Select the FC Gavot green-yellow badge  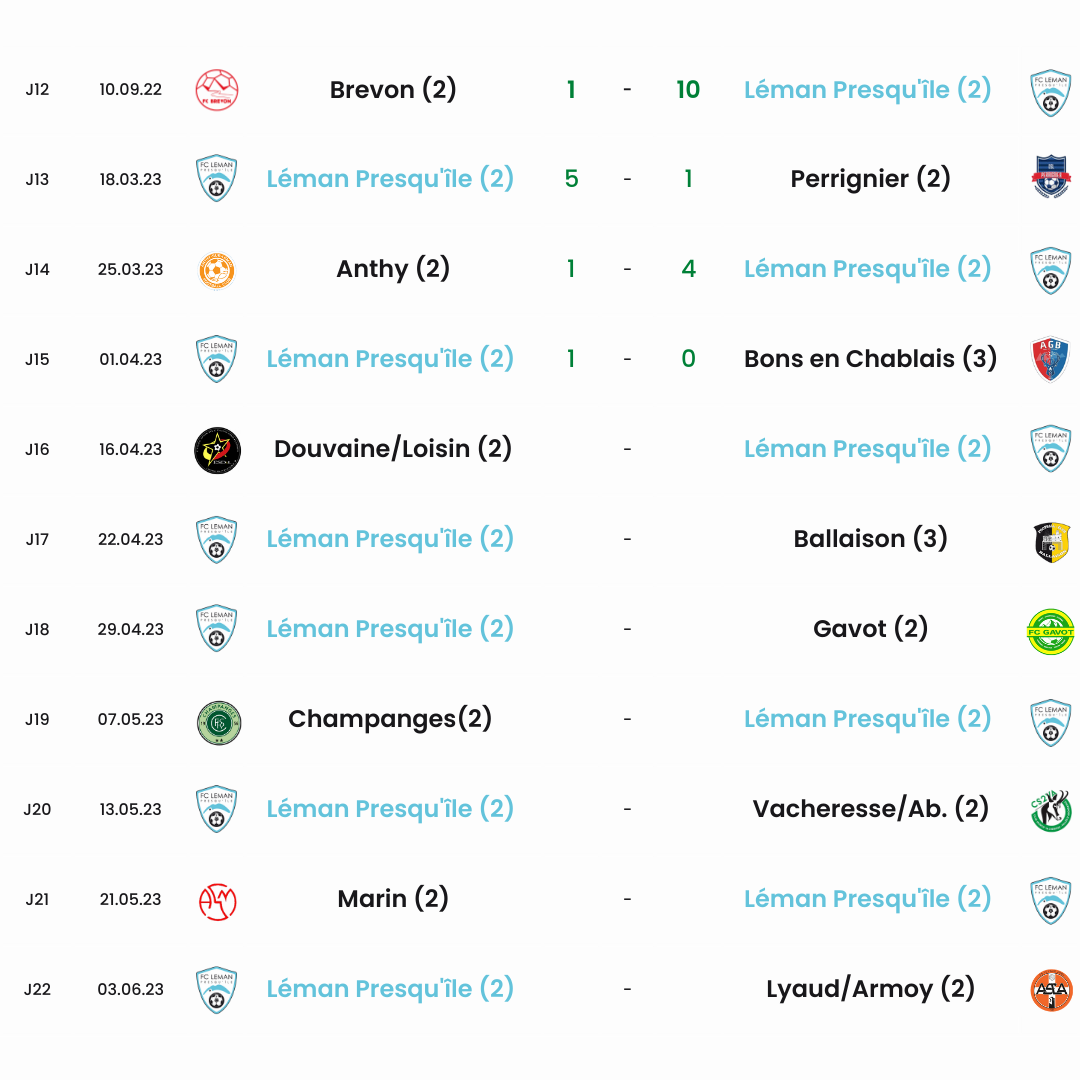1050,632
